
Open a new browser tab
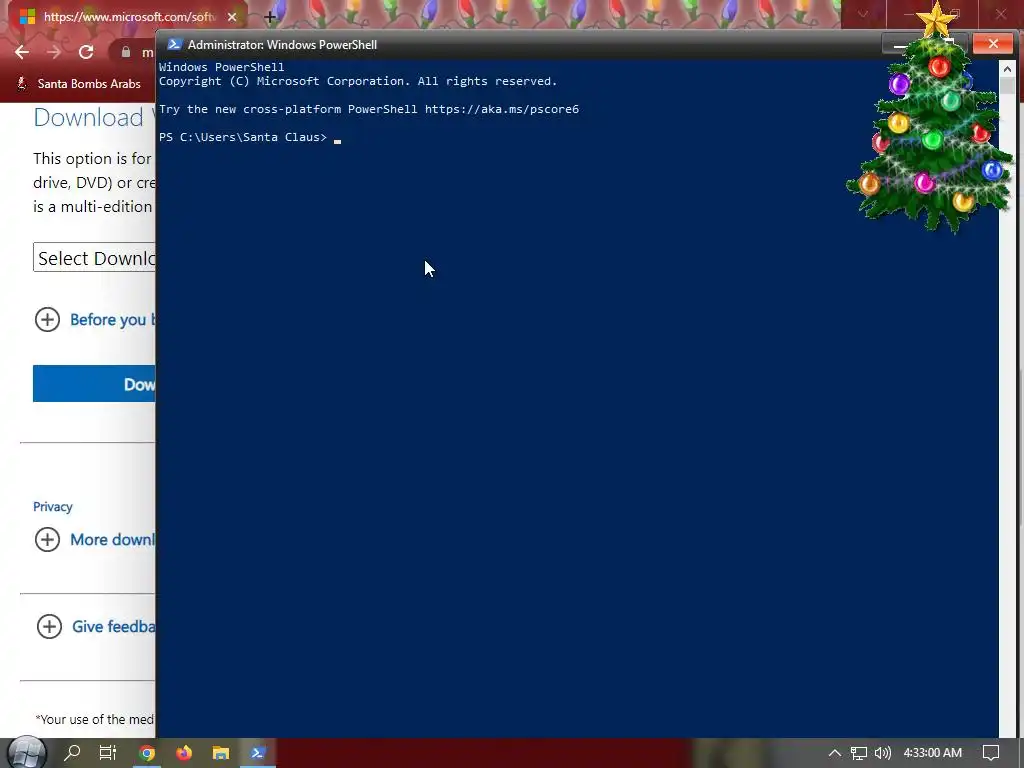(x=270, y=17)
